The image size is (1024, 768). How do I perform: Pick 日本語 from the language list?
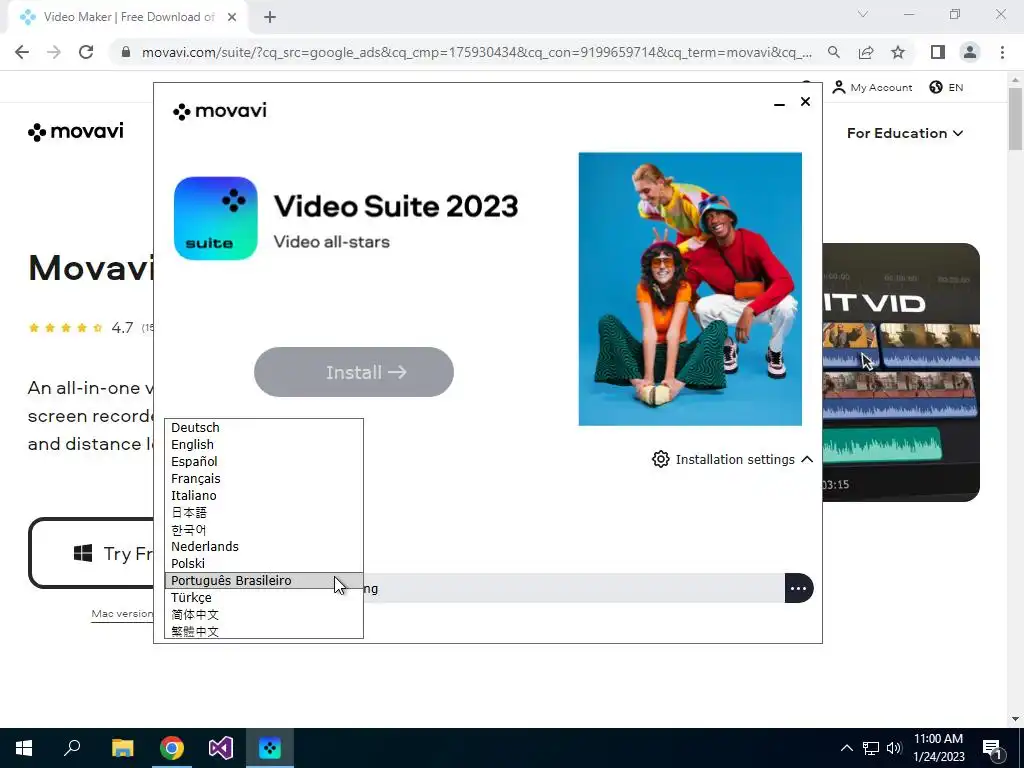263,513
